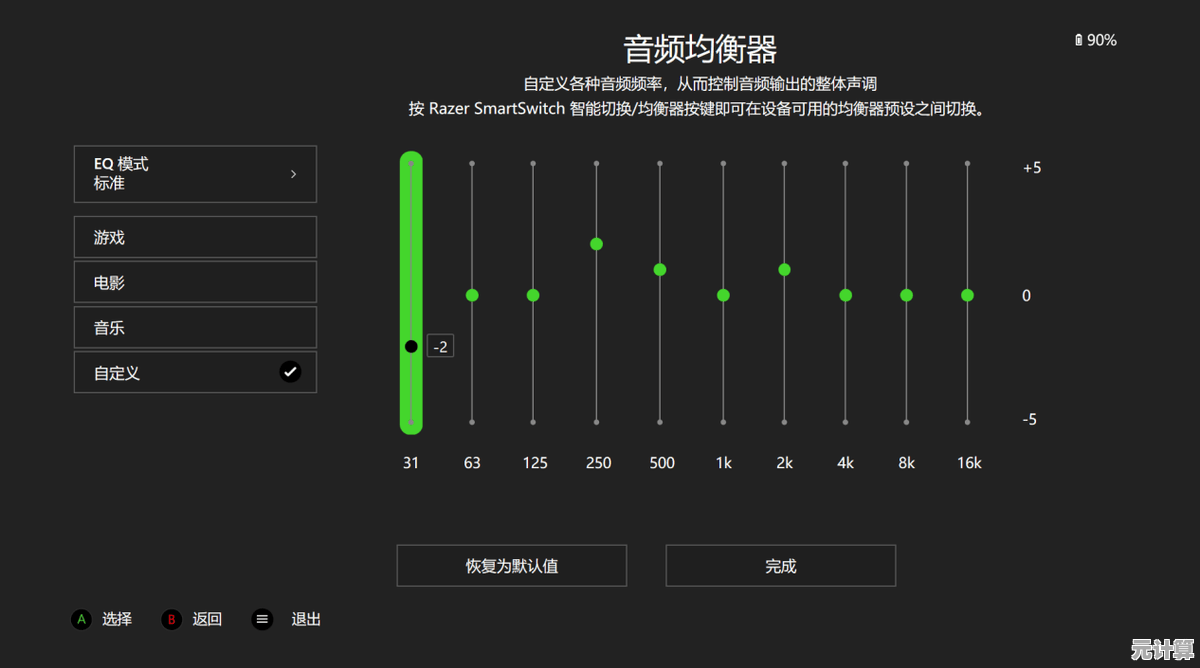Click the 自定义各种音频频率 description line

point(700,84)
